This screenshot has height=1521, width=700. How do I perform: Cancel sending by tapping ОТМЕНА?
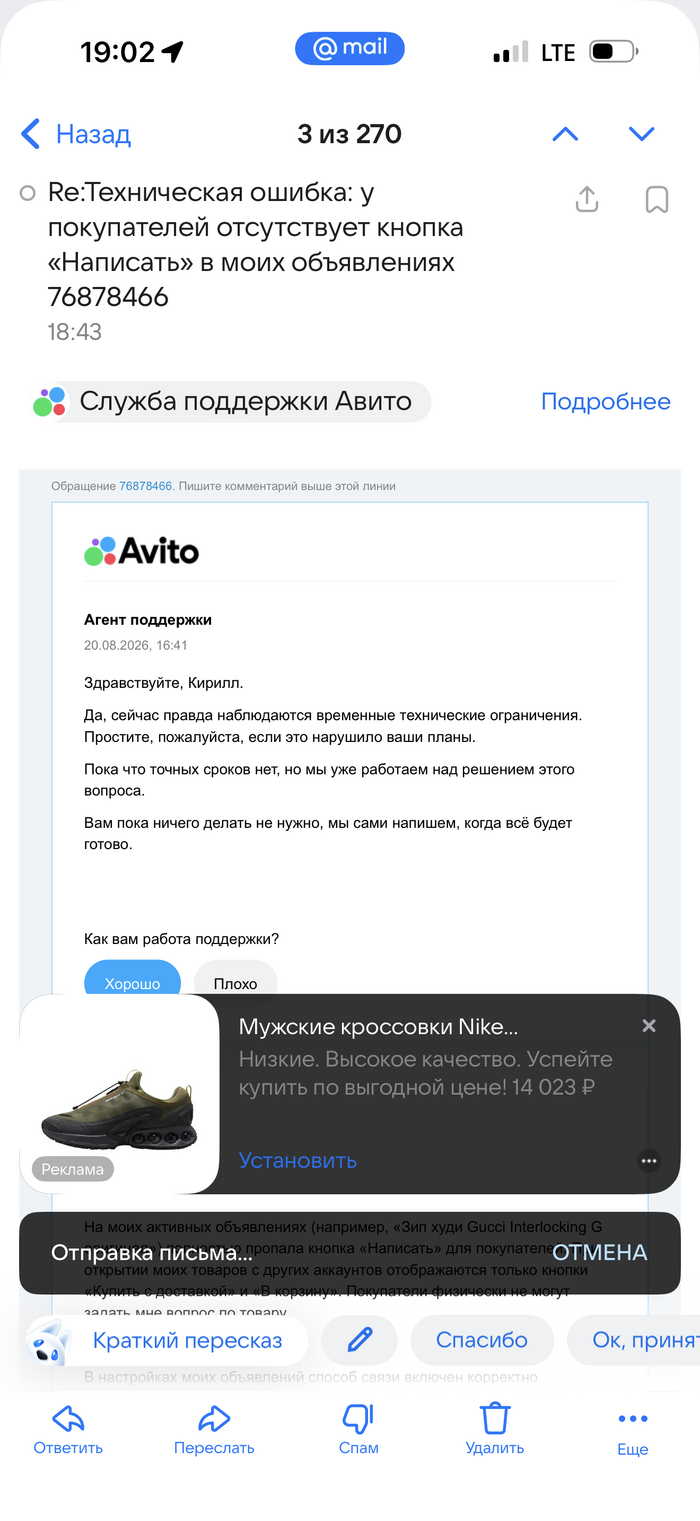[x=600, y=1253]
